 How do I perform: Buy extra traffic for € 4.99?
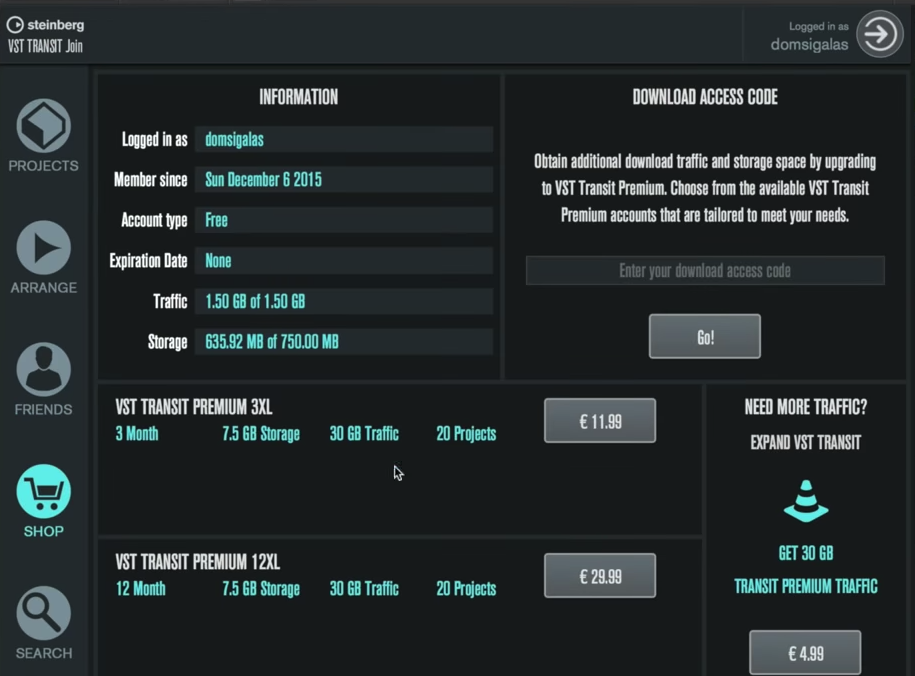tap(805, 653)
